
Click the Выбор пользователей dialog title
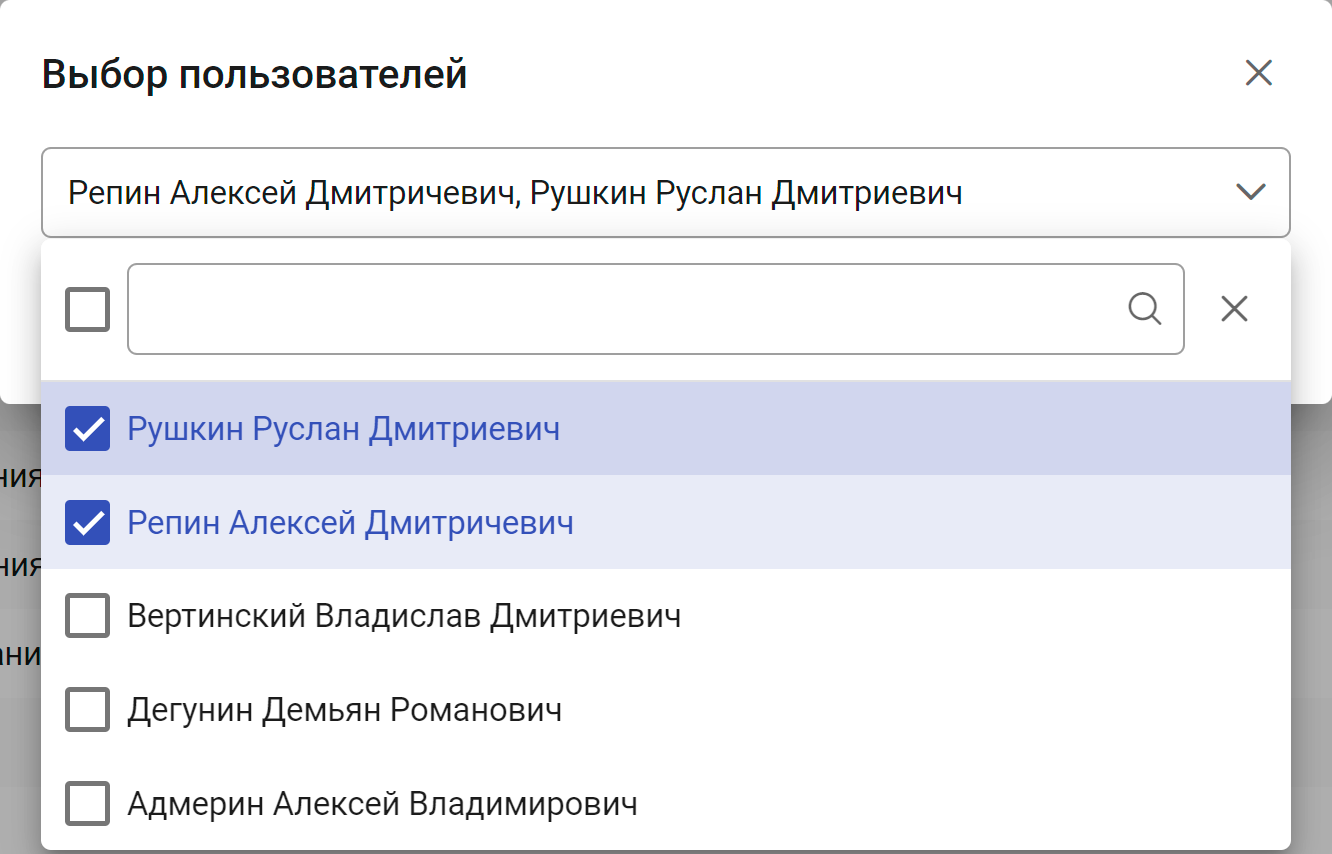point(254,74)
